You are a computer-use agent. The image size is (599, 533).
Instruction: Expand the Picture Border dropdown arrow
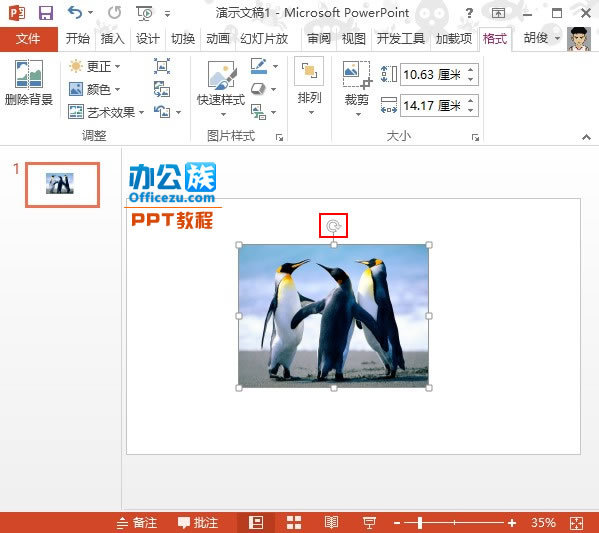pos(275,66)
